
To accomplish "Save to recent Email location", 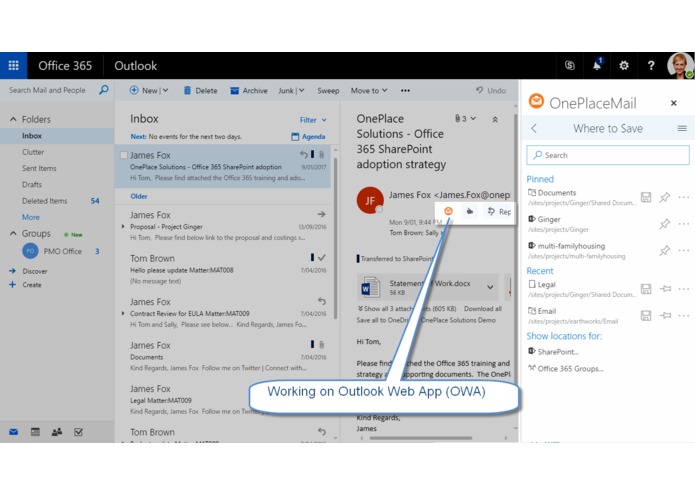I will coord(646,315).
